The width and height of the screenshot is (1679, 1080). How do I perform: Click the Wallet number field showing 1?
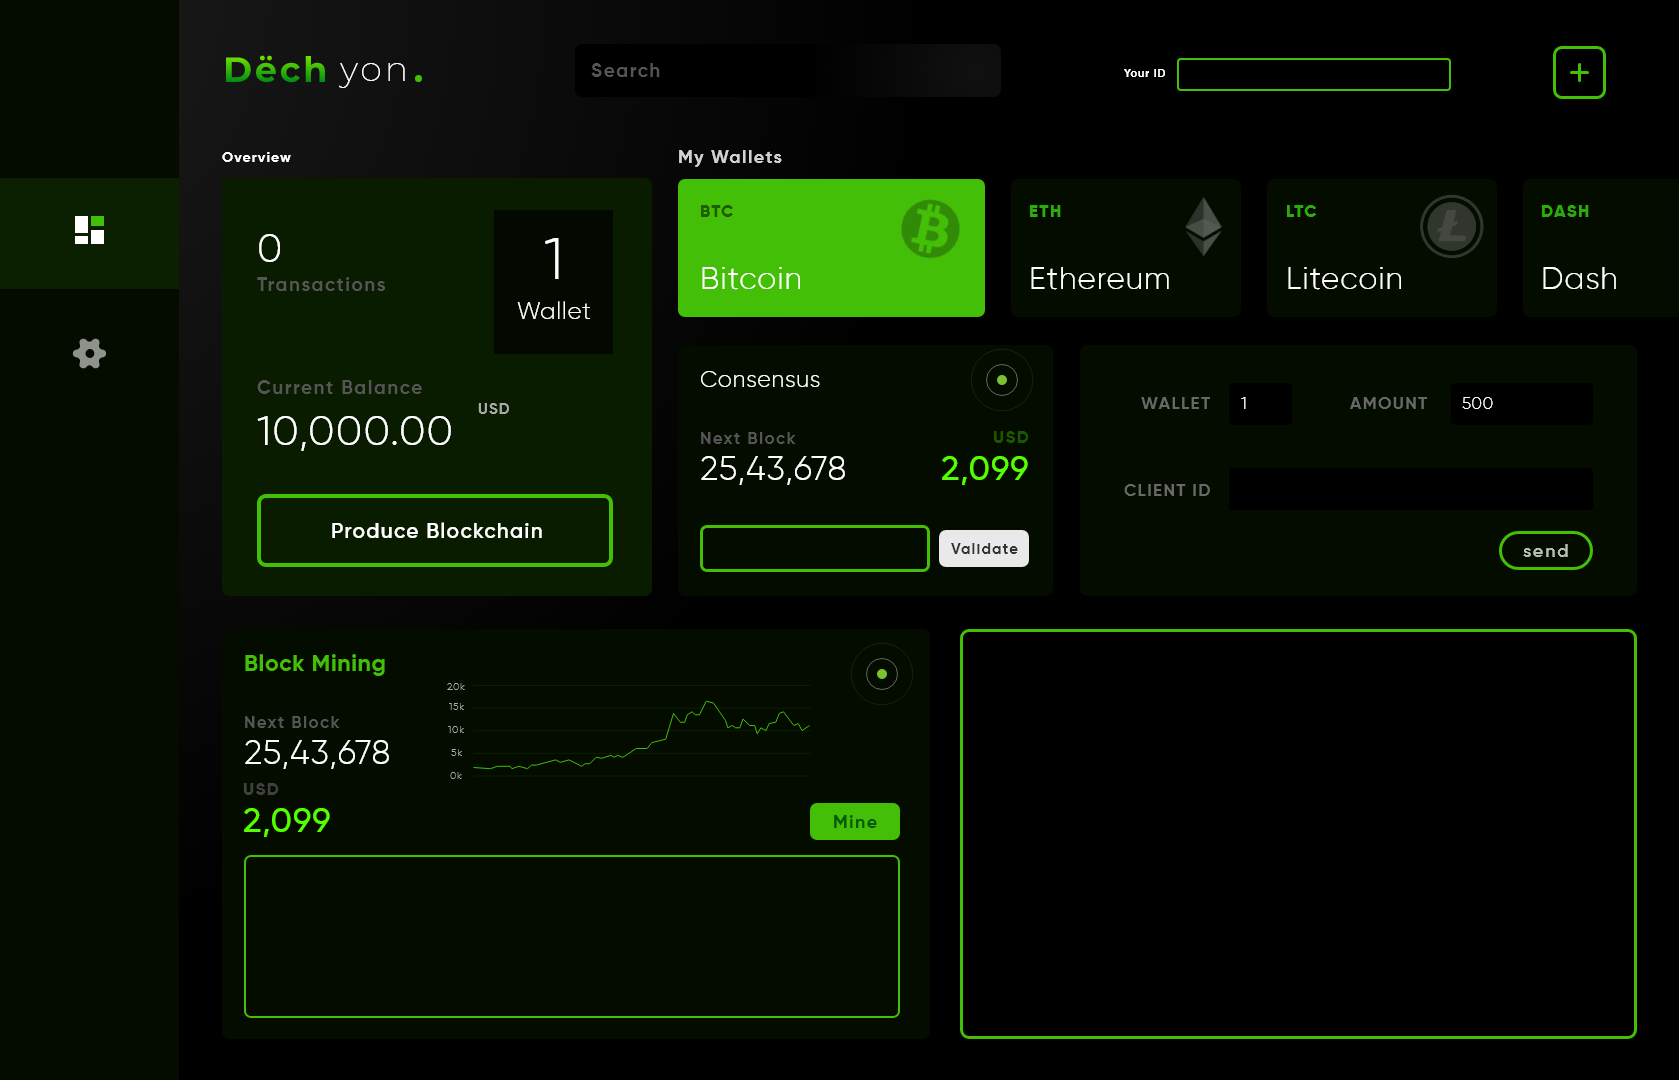(1259, 403)
